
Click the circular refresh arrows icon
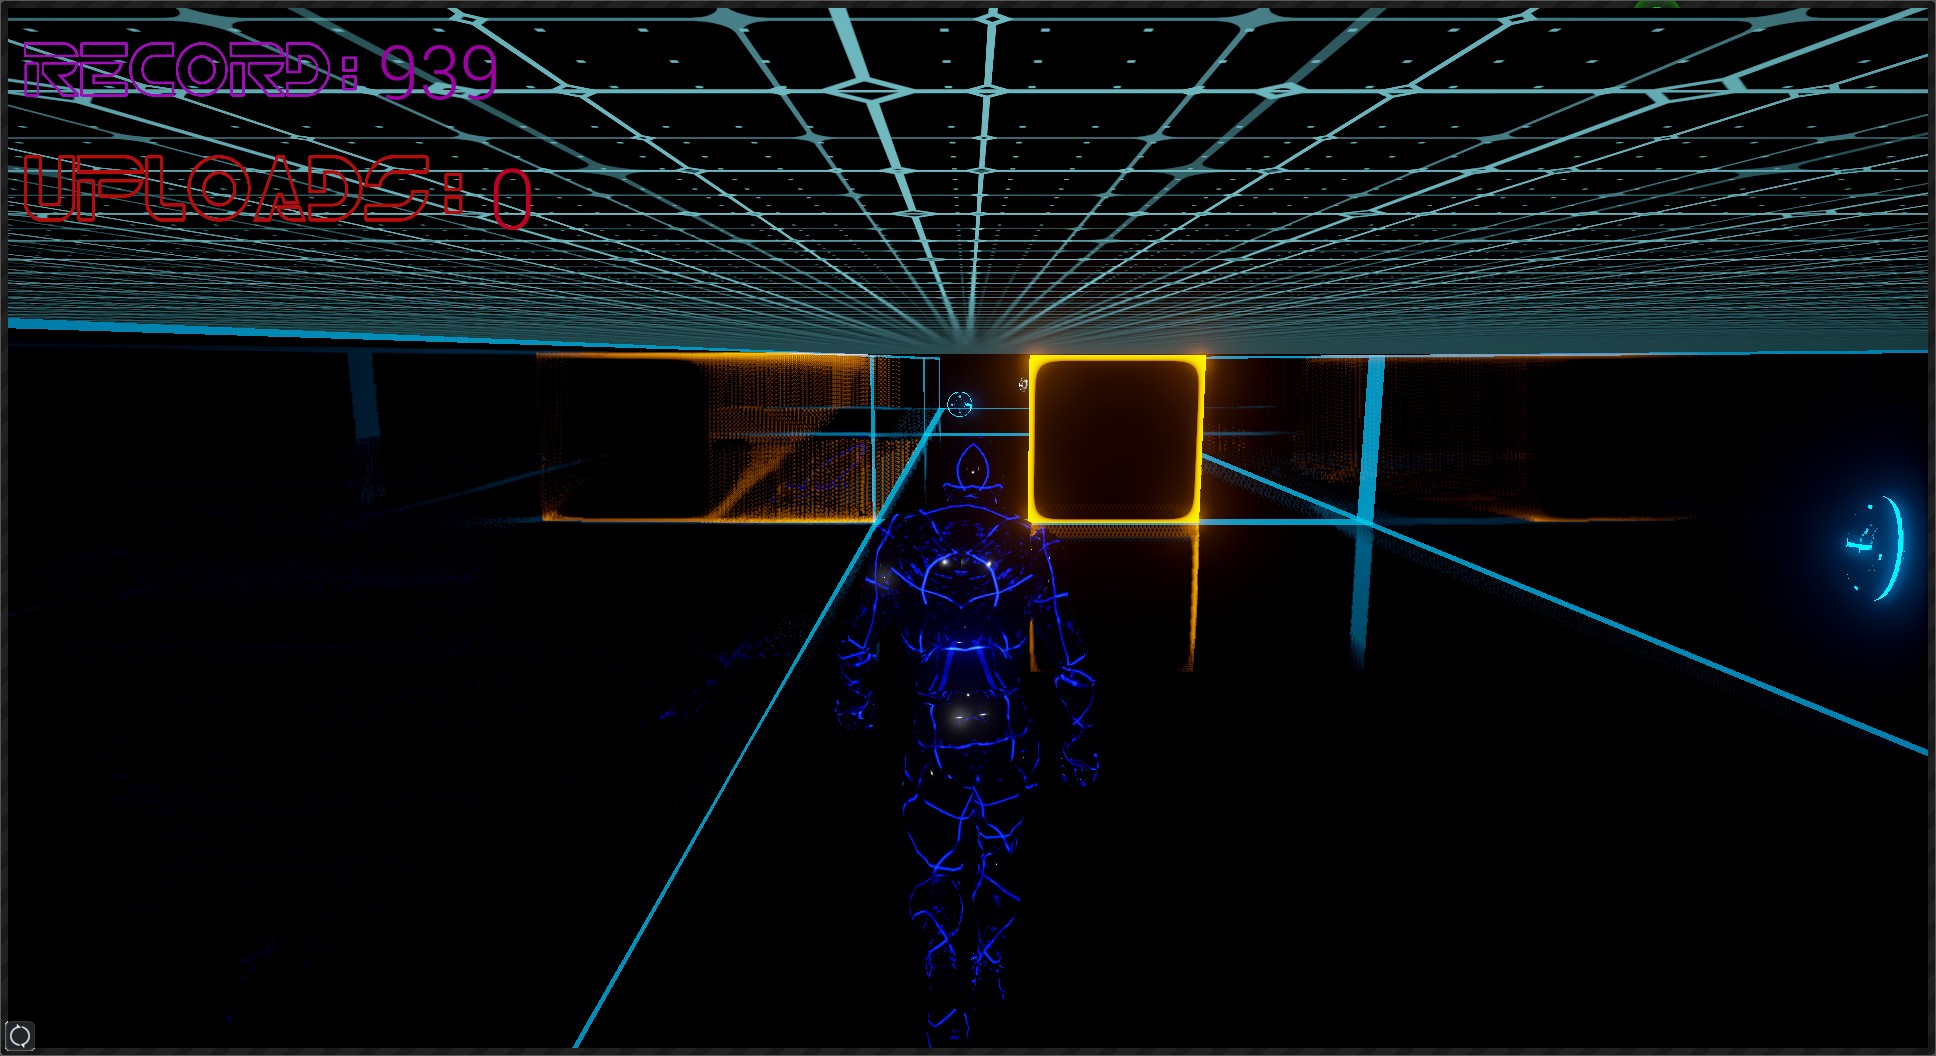point(19,1036)
